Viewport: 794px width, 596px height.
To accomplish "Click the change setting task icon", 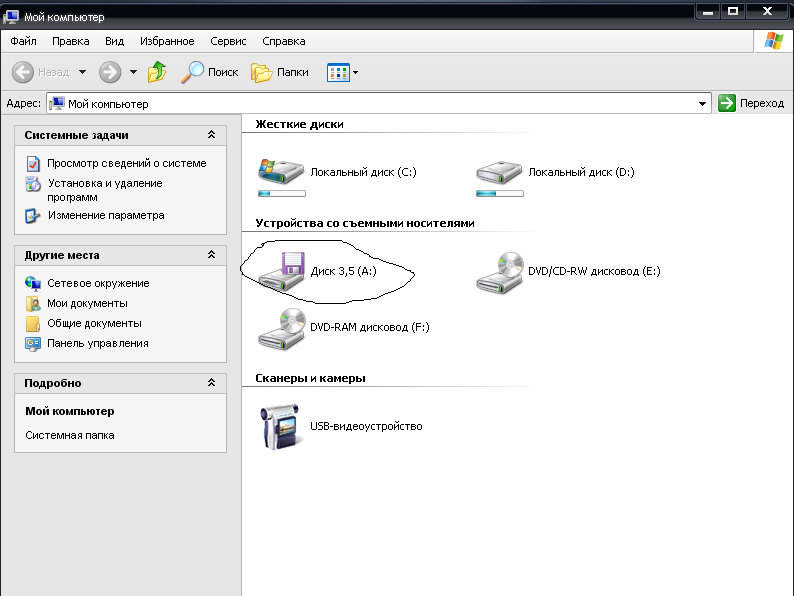I will coord(32,216).
